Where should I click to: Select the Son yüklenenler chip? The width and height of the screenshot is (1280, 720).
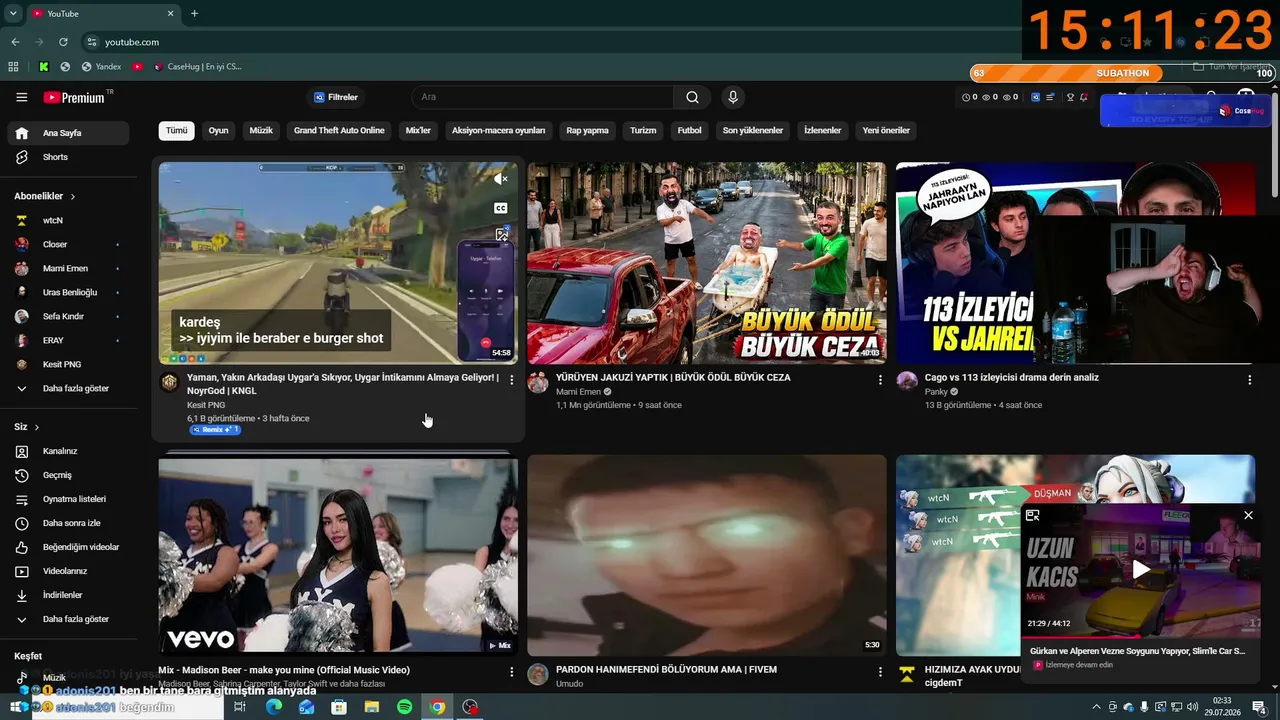[753, 131]
